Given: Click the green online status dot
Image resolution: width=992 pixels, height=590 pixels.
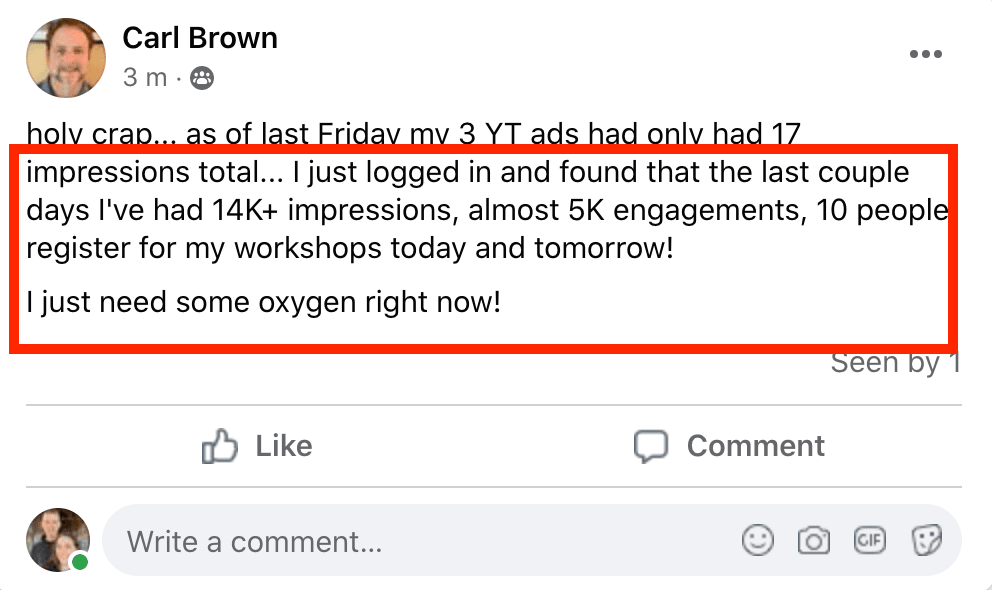Looking at the screenshot, I should pos(80,563).
